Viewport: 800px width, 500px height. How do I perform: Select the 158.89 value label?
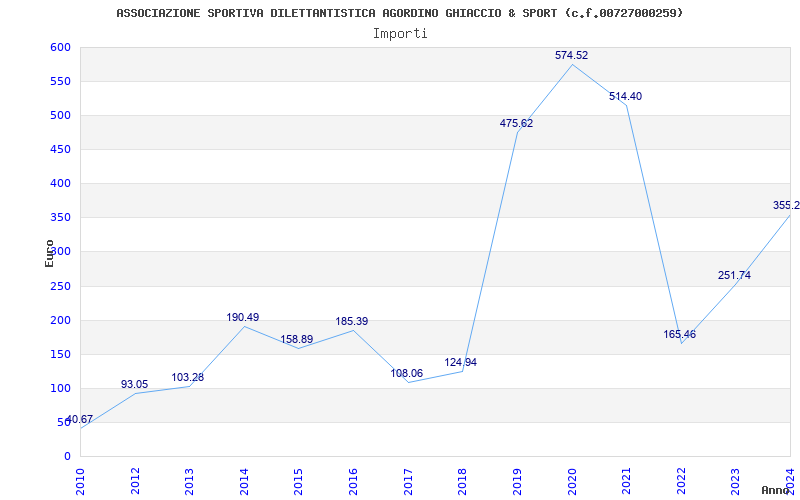[x=296, y=339]
